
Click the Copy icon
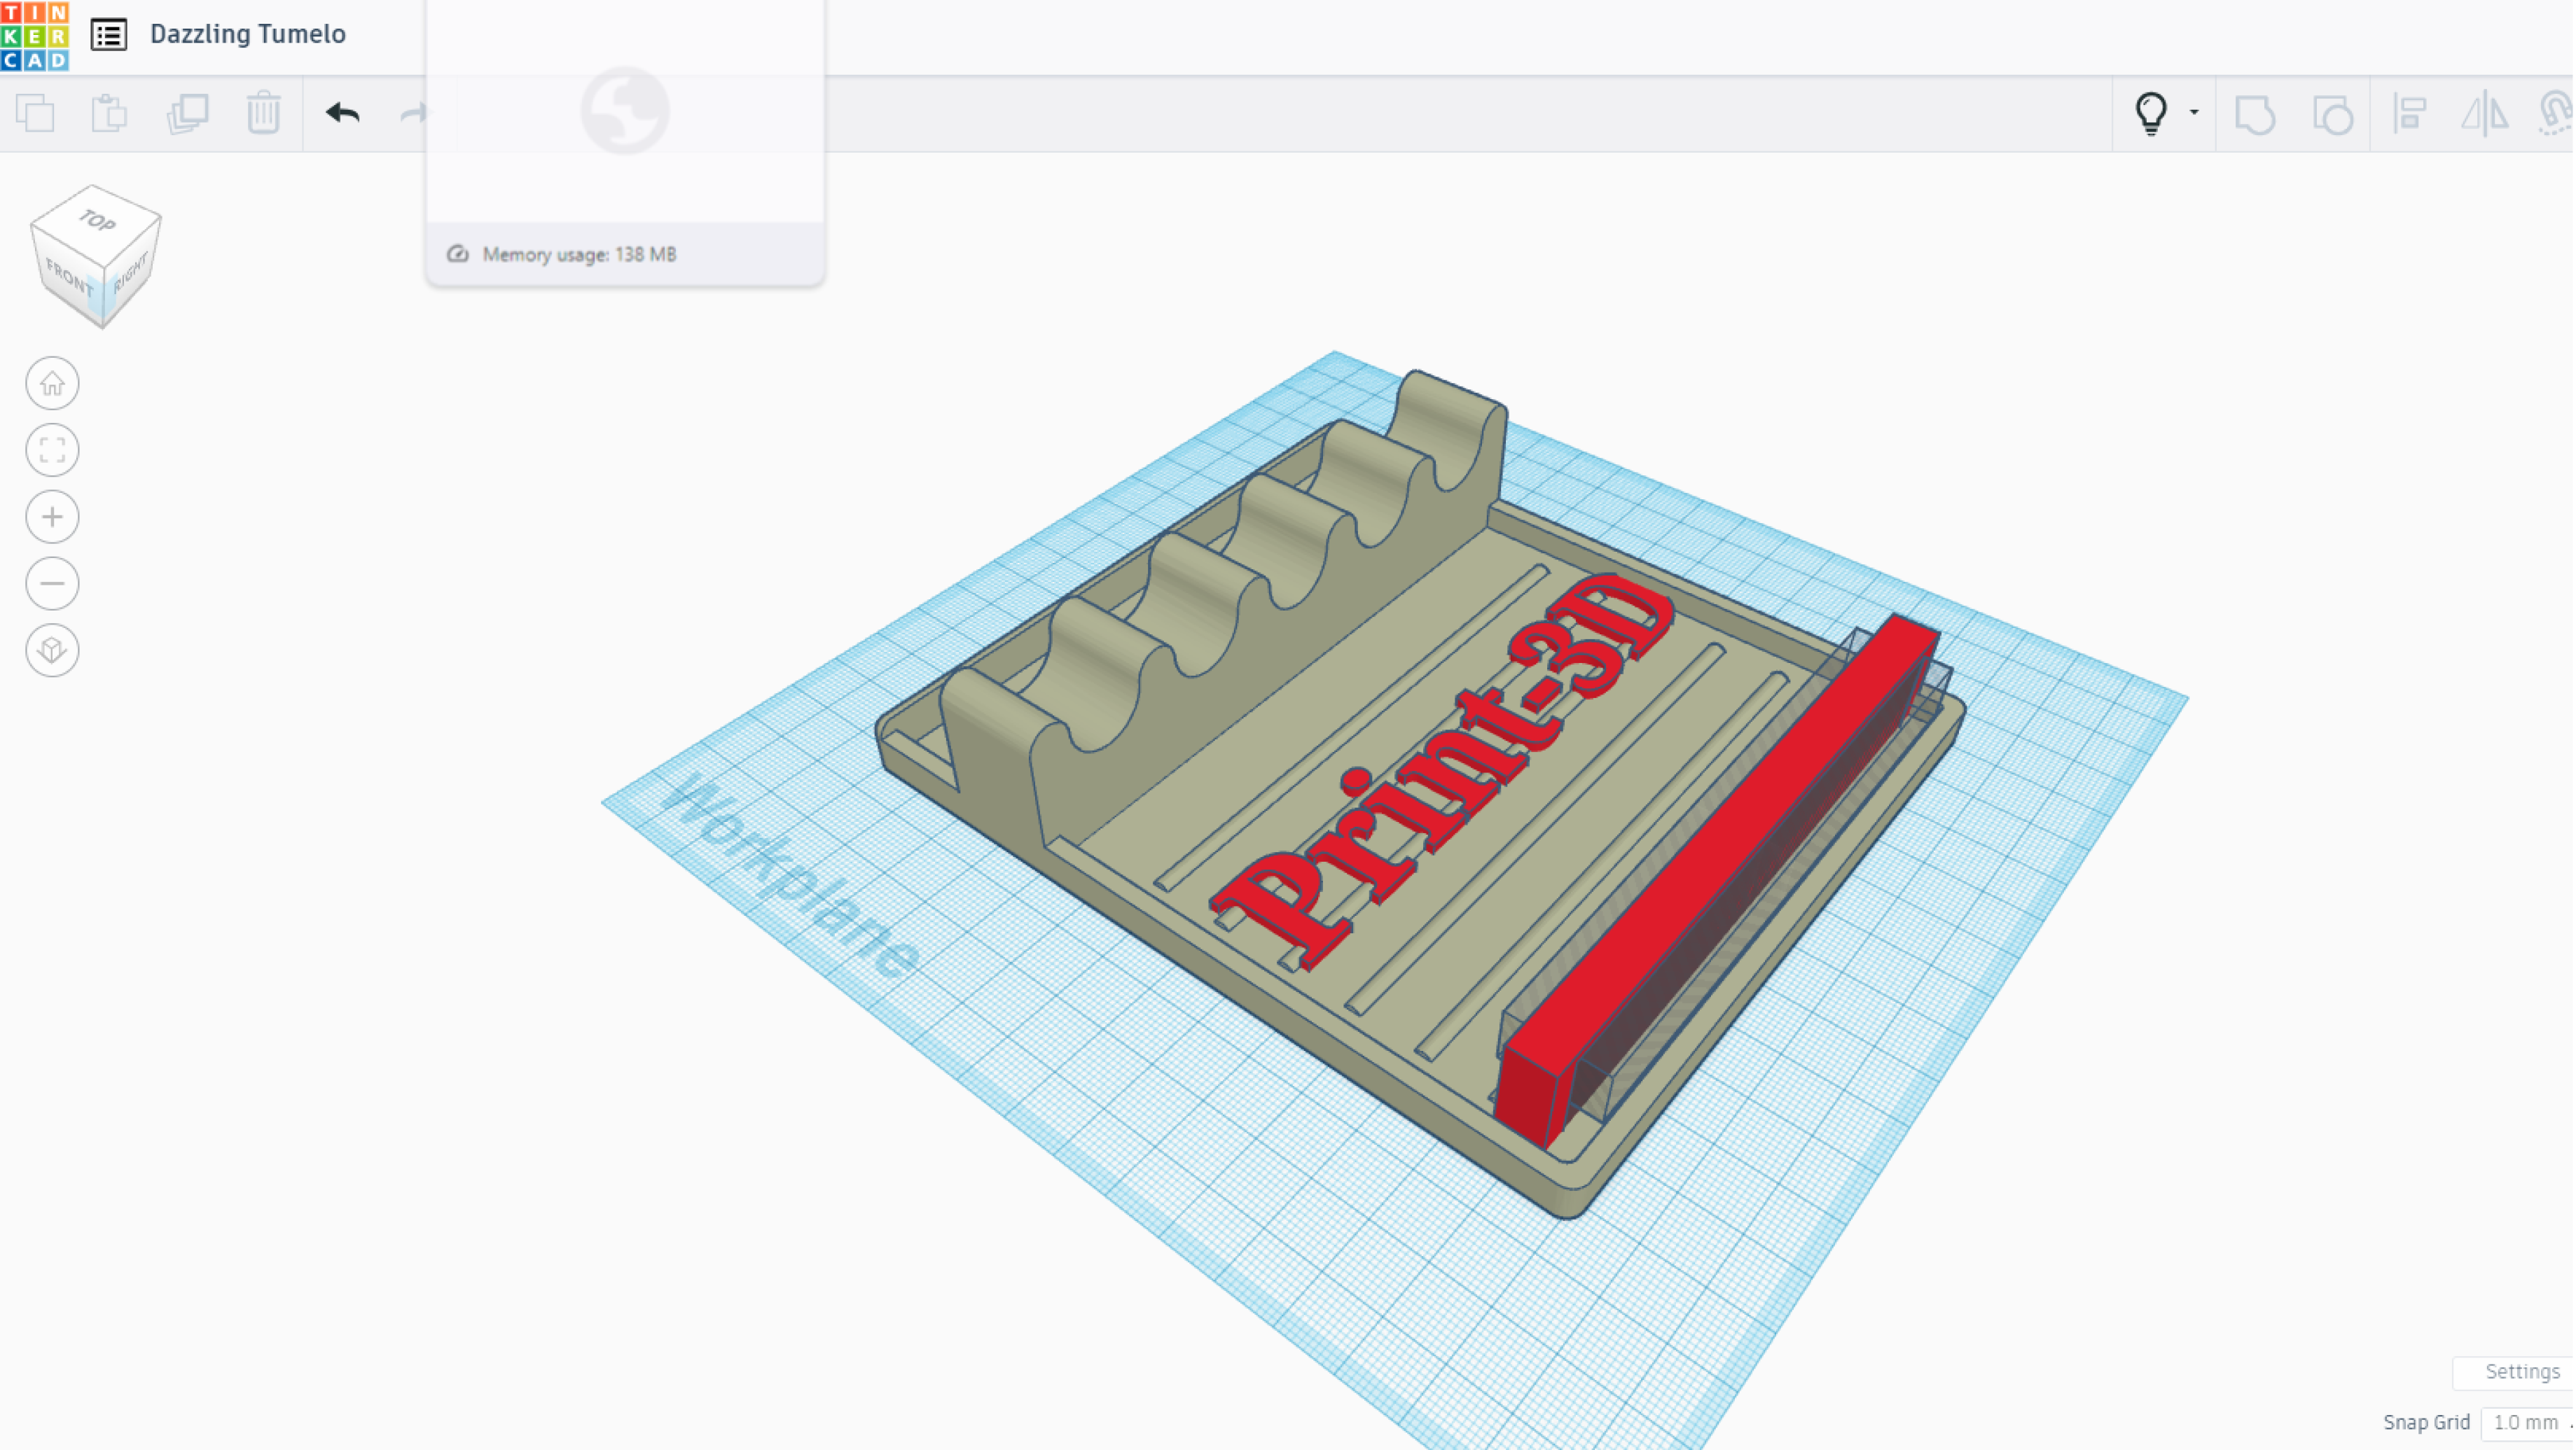click(x=36, y=113)
